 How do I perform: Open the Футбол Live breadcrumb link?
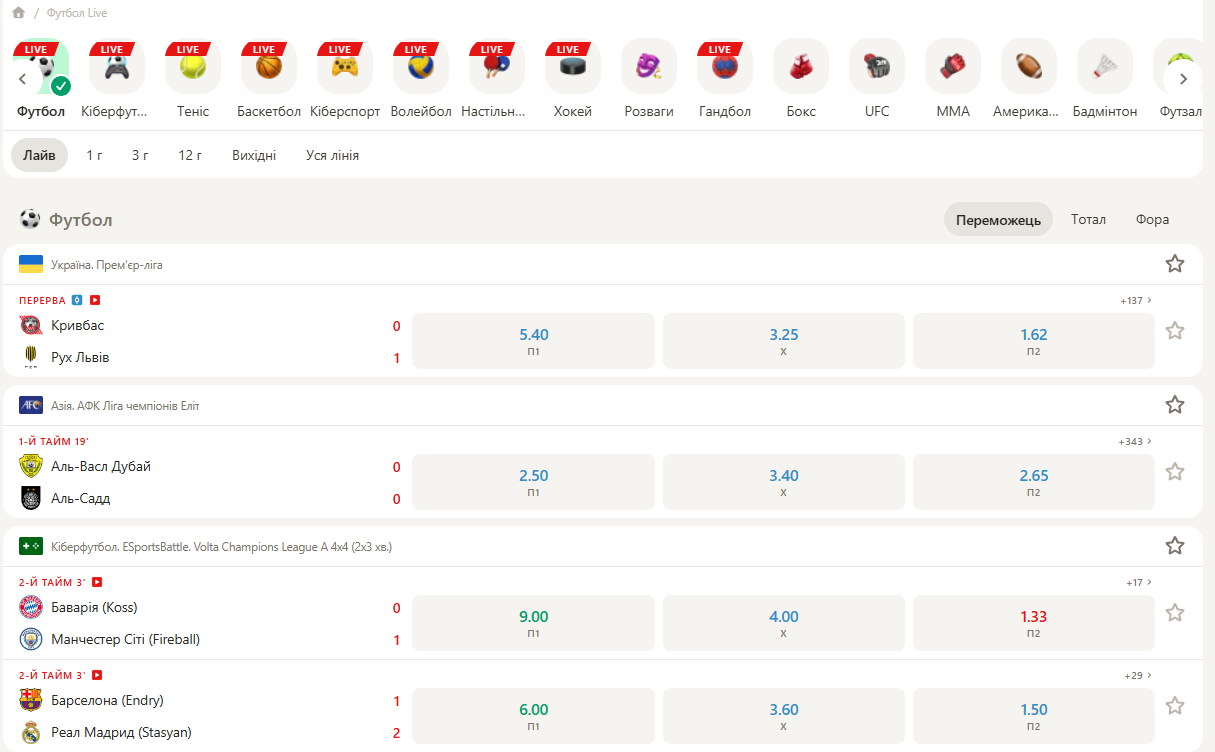point(77,13)
